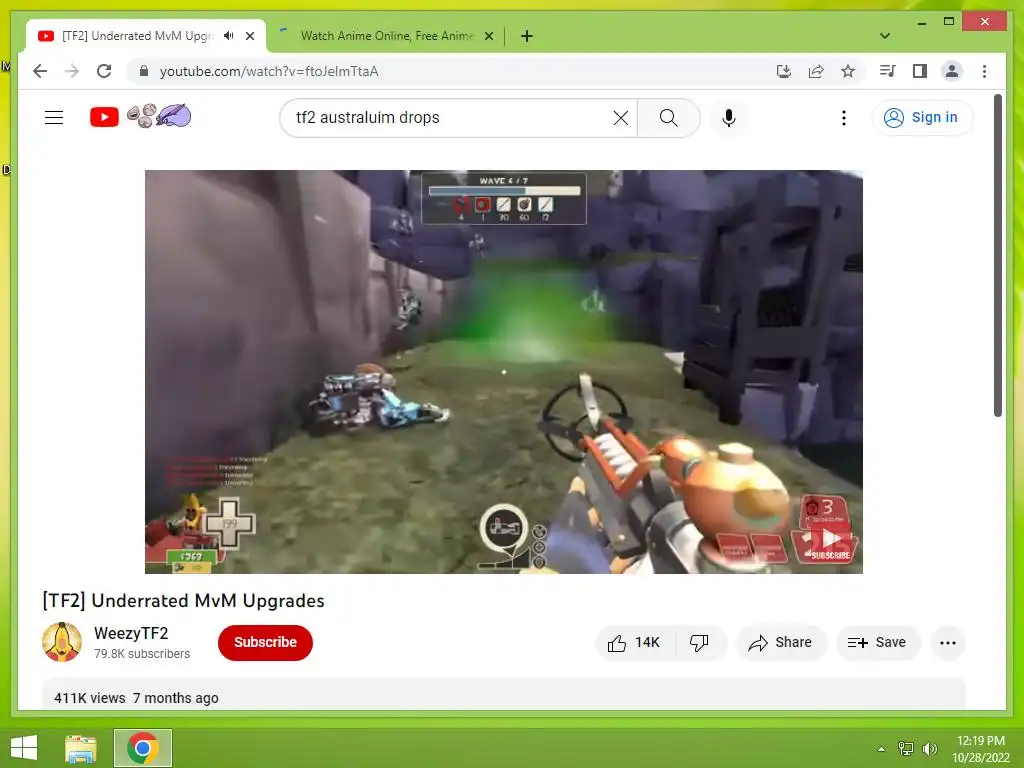Open the YouTube settings three-dot menu
The image size is (1024, 768).
point(844,118)
